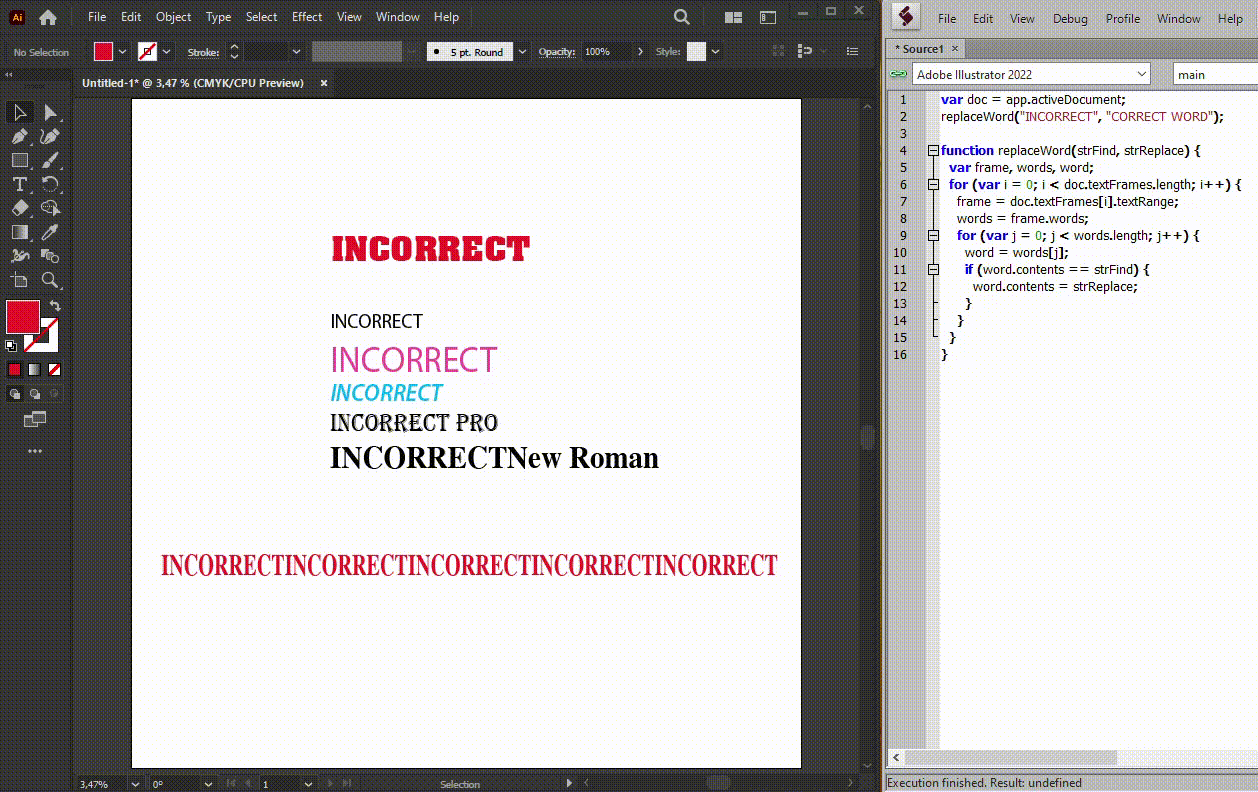Screen dimensions: 1258x792
Task: Click the red Fill color box
Action: point(23,316)
